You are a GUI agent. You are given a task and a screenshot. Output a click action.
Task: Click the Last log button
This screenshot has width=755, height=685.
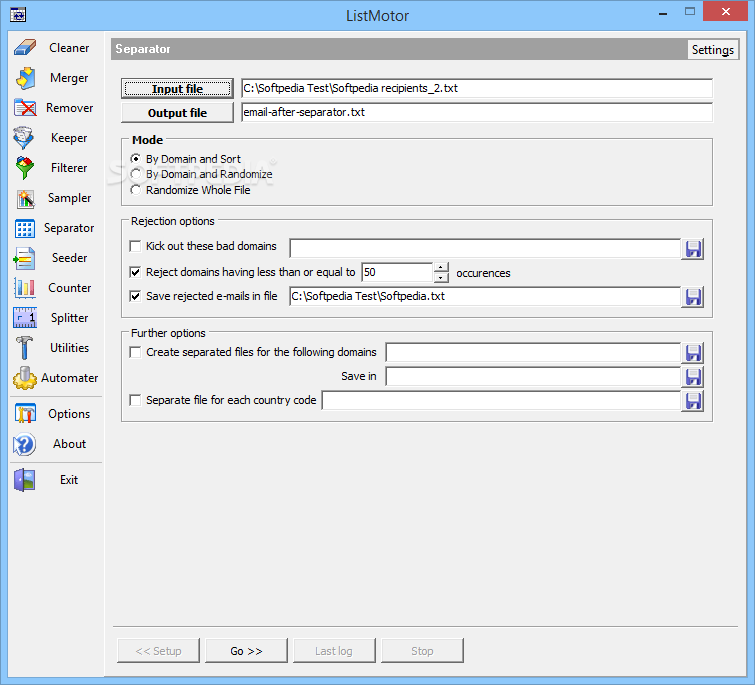point(334,651)
